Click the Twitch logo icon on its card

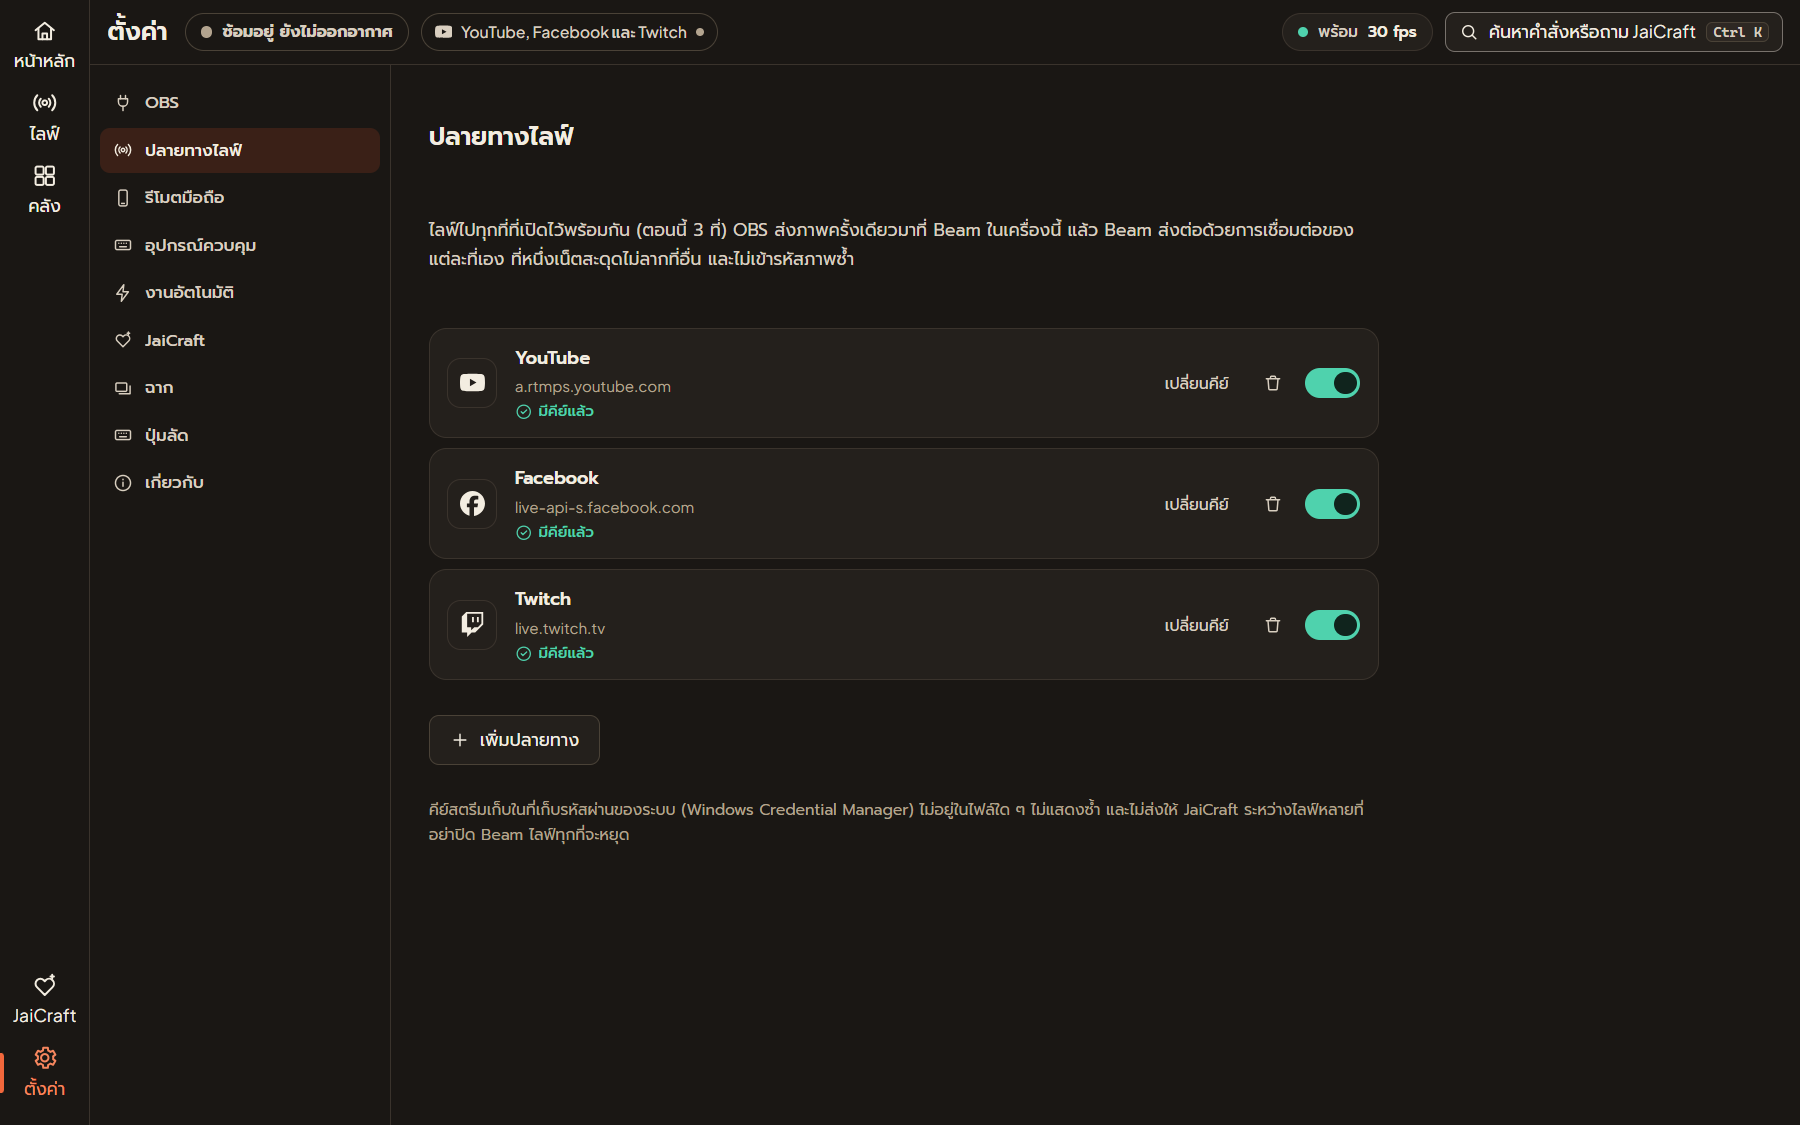click(x=472, y=625)
